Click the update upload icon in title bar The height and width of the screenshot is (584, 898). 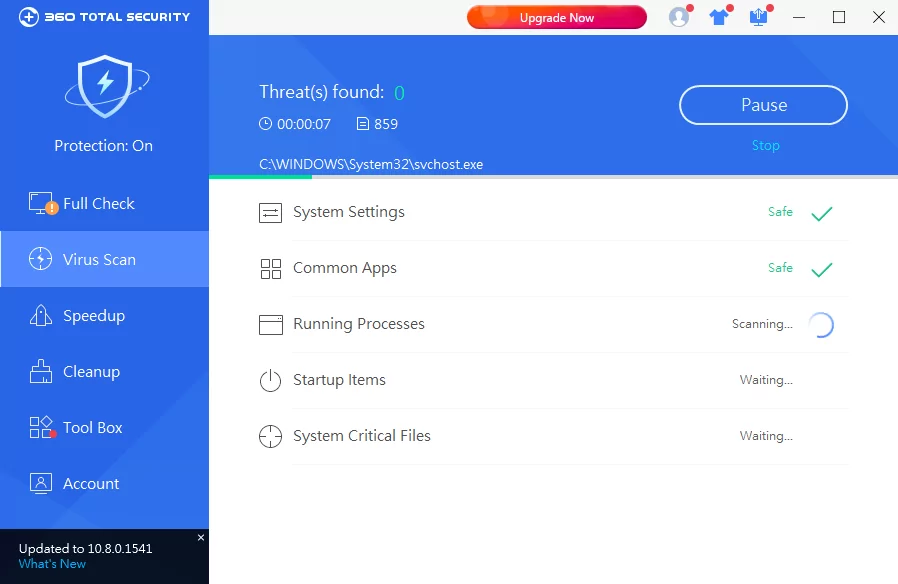pos(758,17)
